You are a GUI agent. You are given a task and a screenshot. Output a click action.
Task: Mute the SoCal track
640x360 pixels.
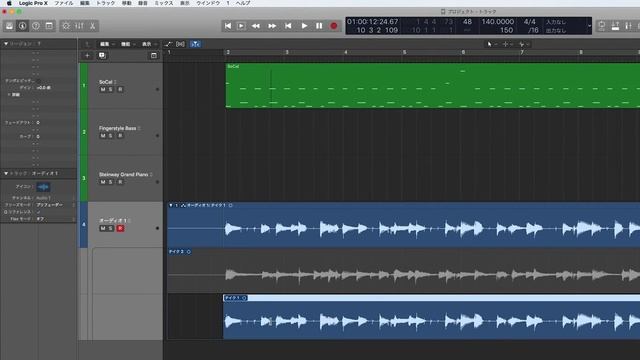[x=103, y=89]
